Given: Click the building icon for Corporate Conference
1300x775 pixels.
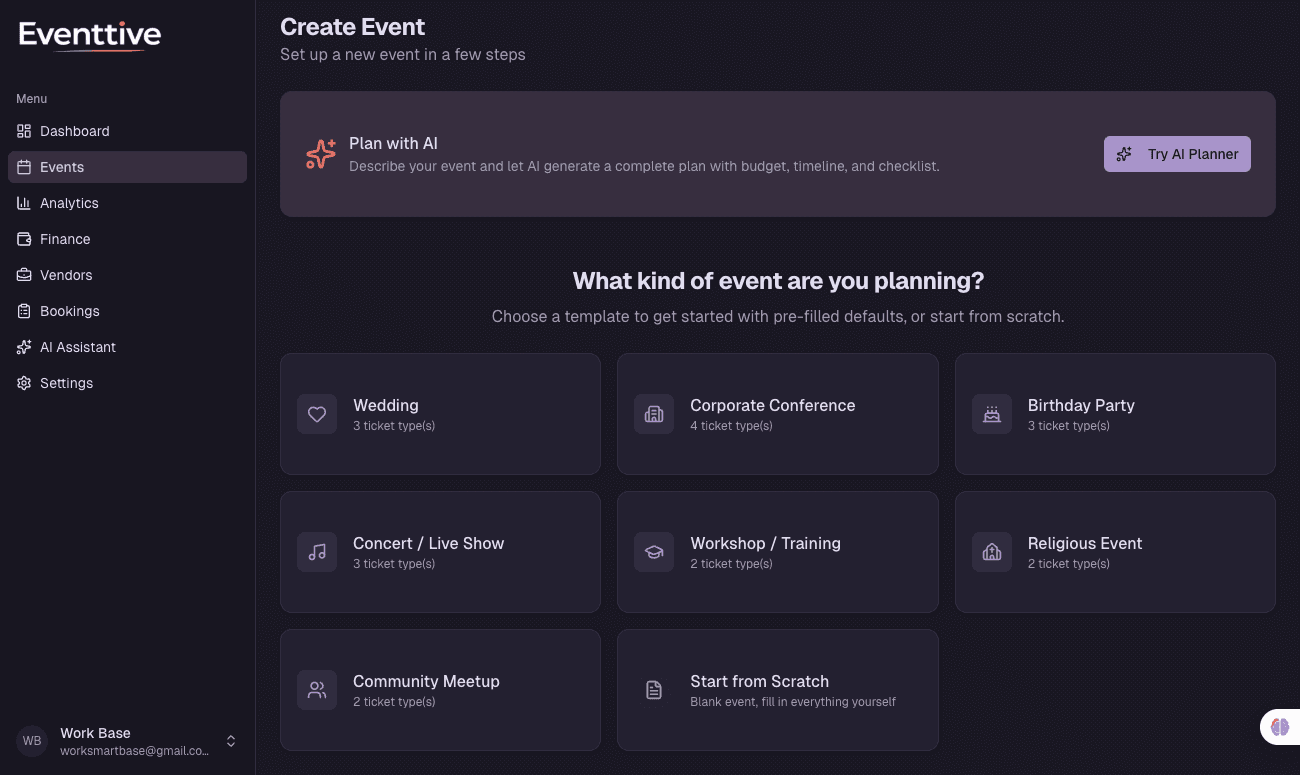Looking at the screenshot, I should pyautogui.click(x=654, y=414).
